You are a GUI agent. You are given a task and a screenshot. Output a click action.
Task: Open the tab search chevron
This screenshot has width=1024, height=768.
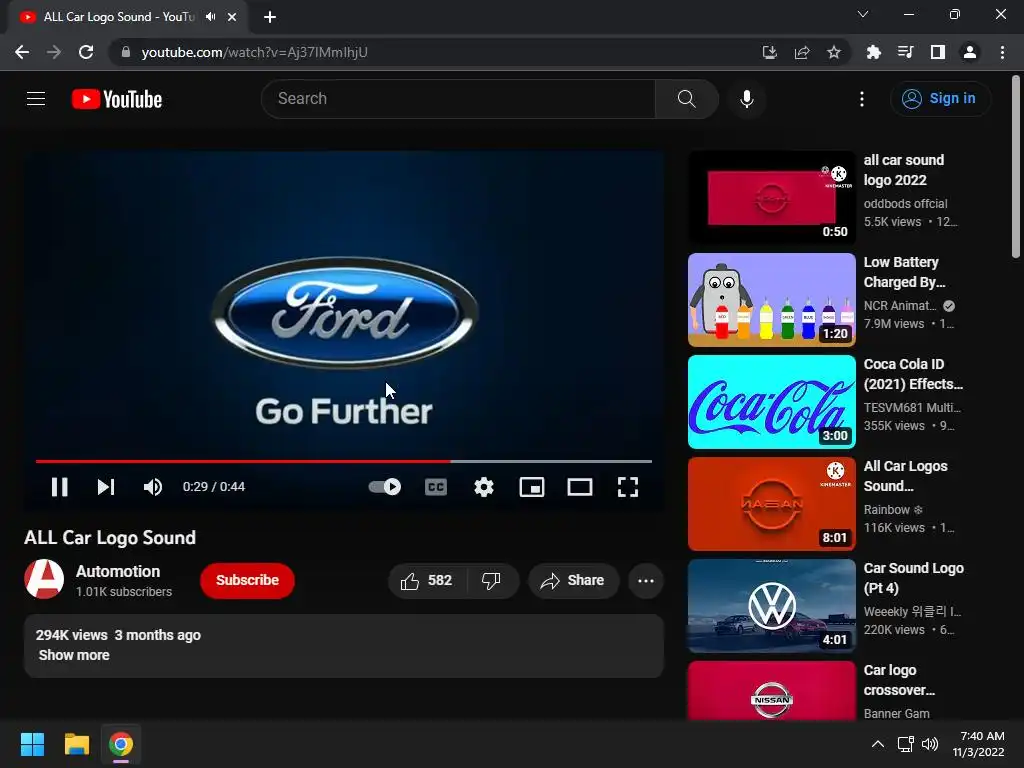pos(863,14)
